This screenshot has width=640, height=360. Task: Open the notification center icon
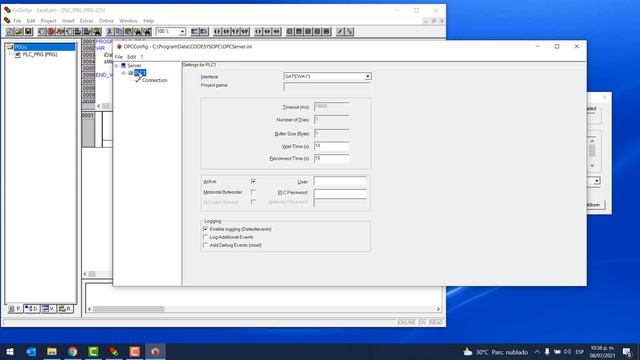click(627, 352)
